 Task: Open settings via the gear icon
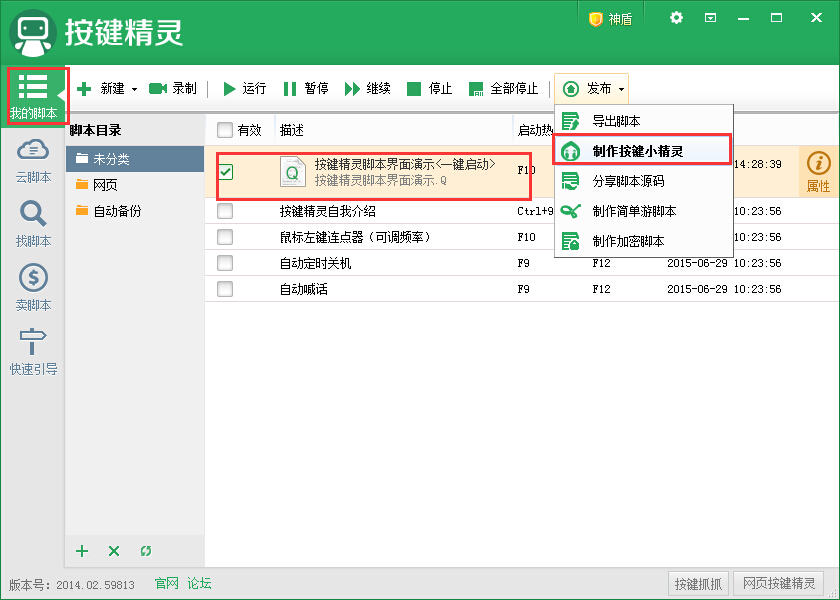(x=677, y=18)
